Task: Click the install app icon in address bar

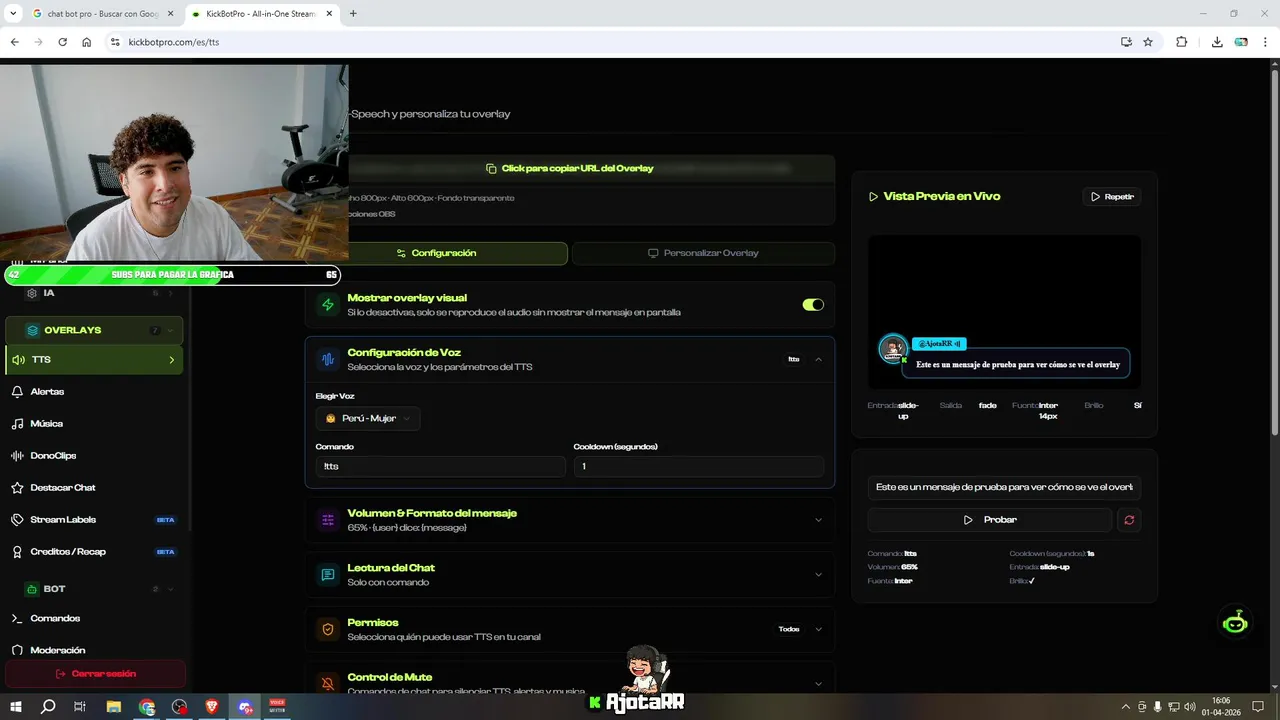Action: (x=1126, y=42)
